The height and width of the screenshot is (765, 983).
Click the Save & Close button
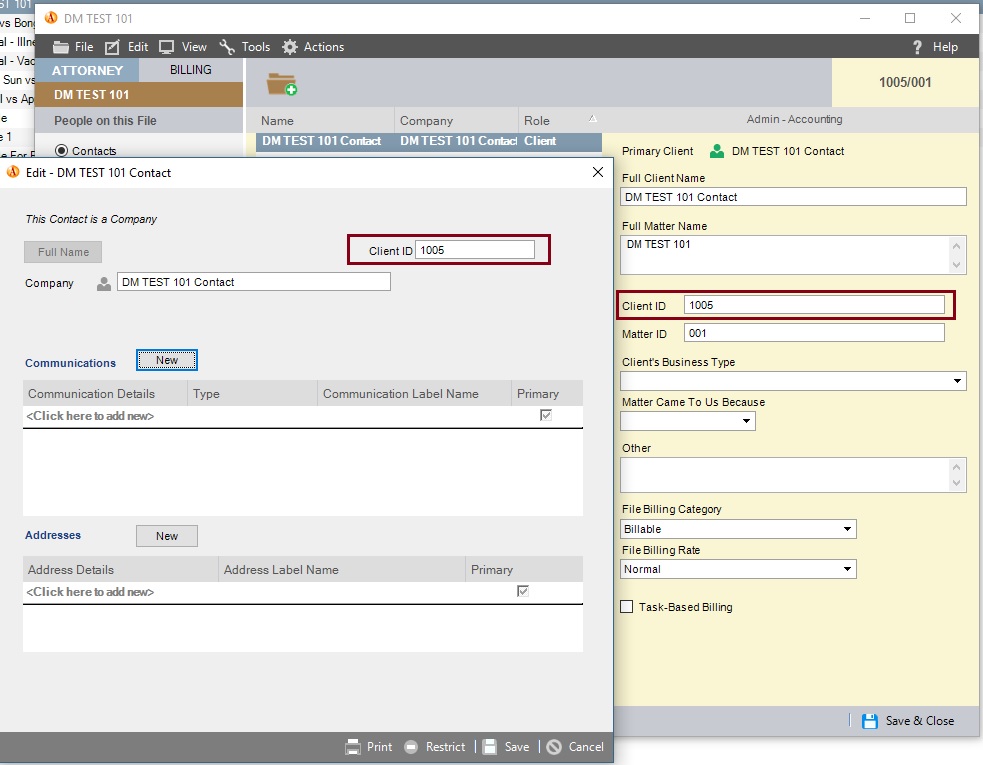click(908, 721)
